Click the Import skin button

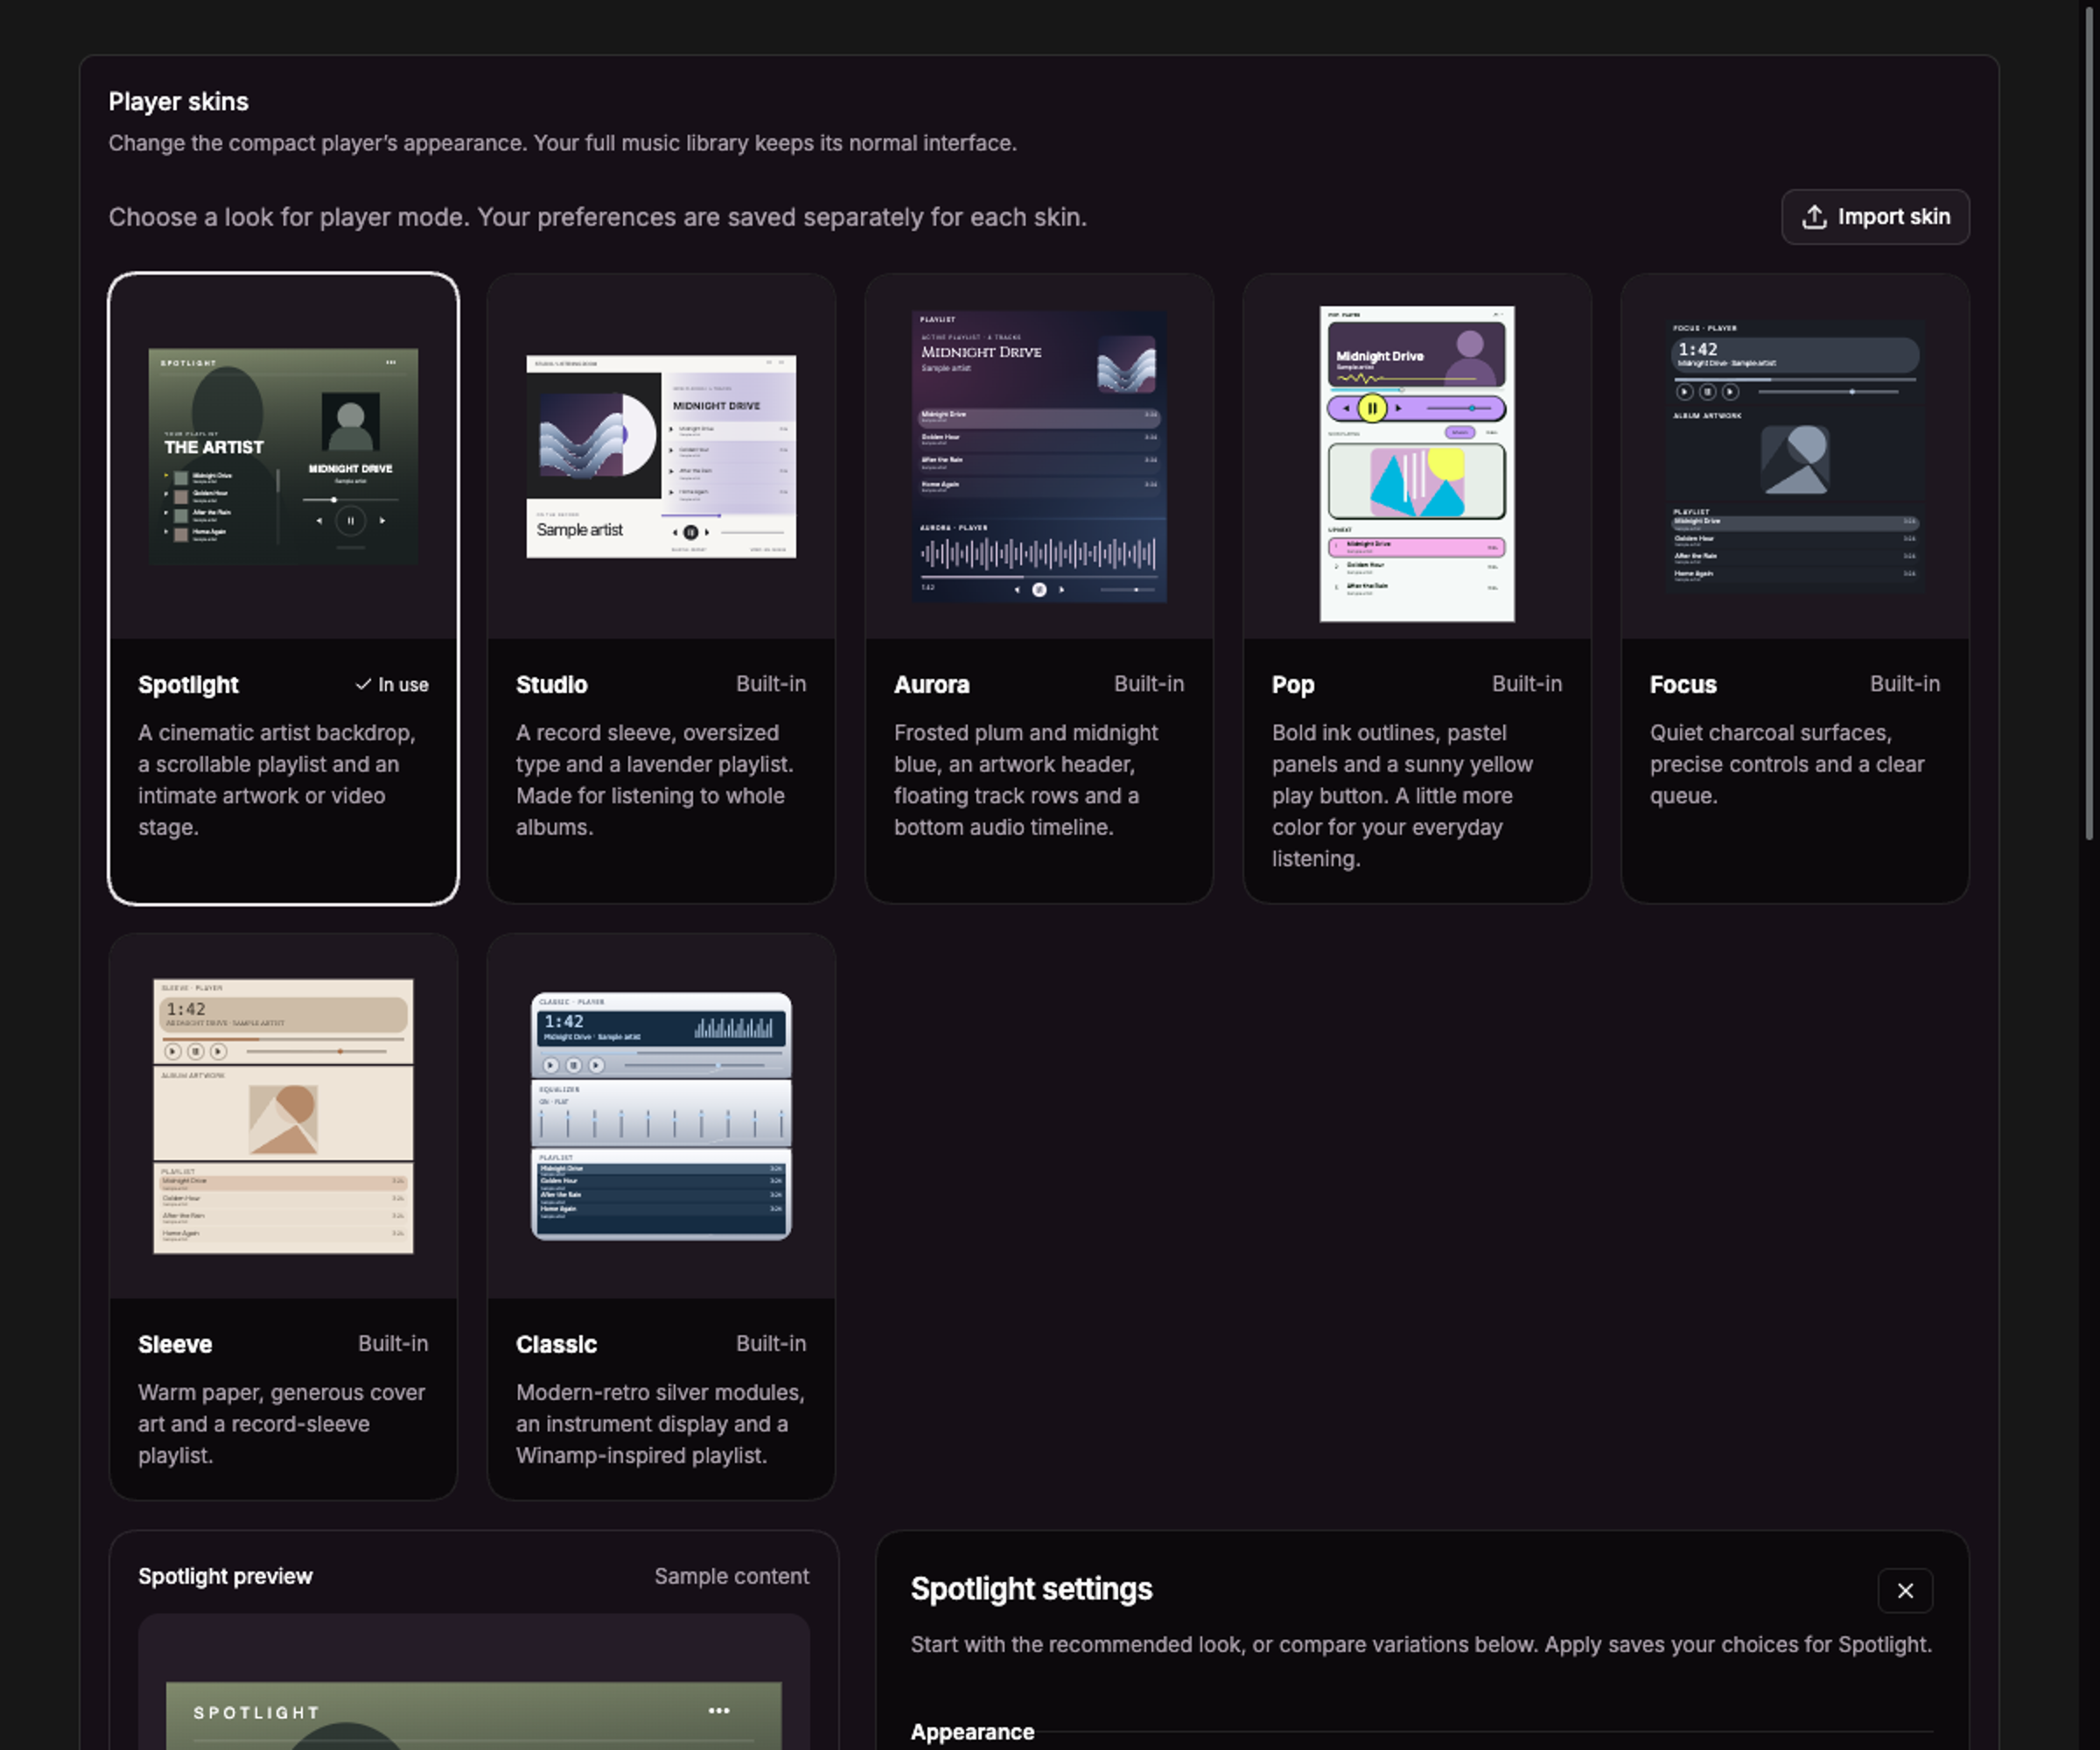coord(1875,217)
